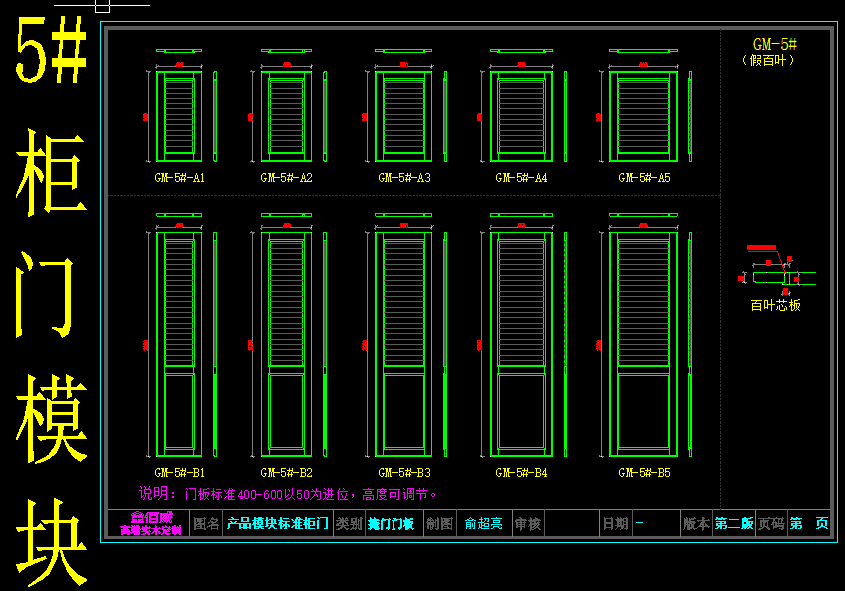The height and width of the screenshot is (591, 845).
Task: Select the 百叶芯板 section detail drawing
Action: pos(780,277)
